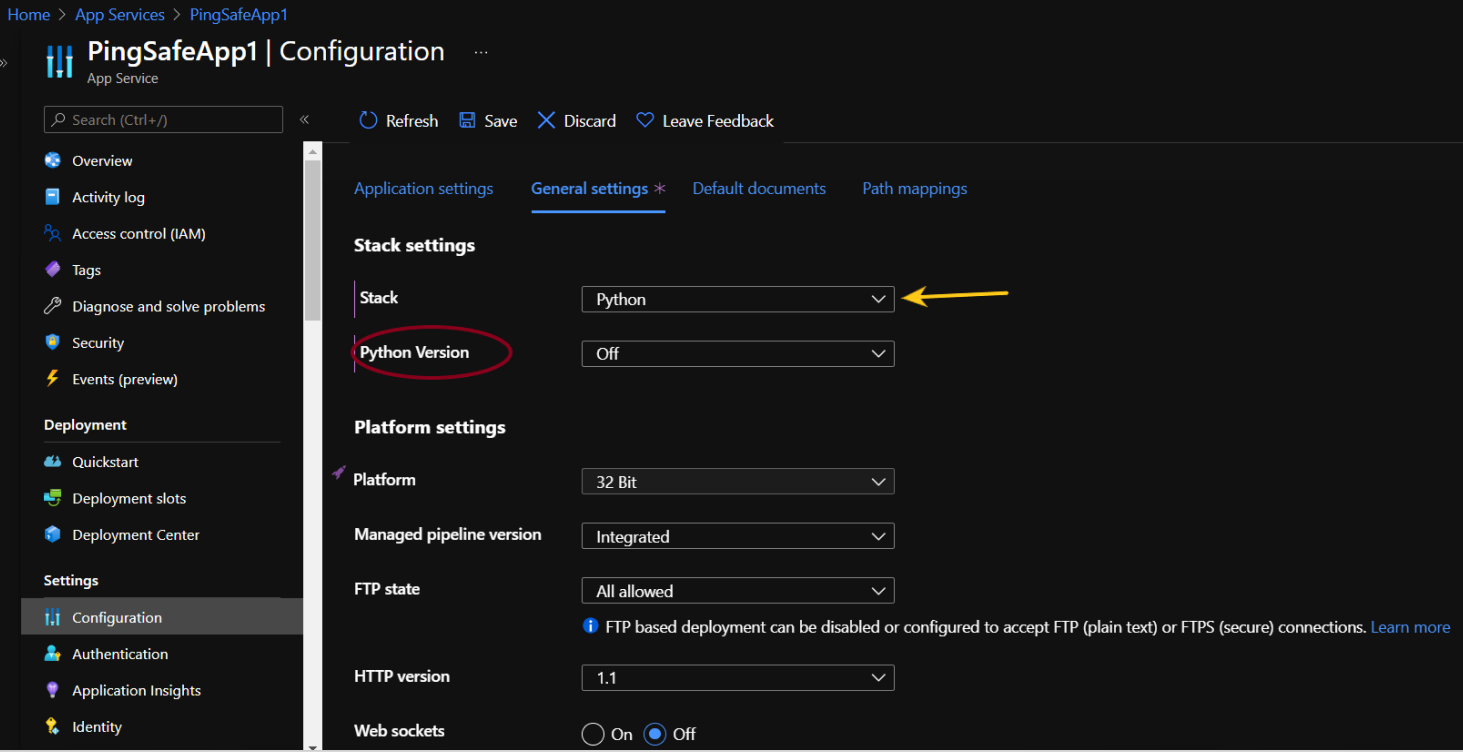Switch to the Path mappings tab
1463x752 pixels.
pos(914,189)
